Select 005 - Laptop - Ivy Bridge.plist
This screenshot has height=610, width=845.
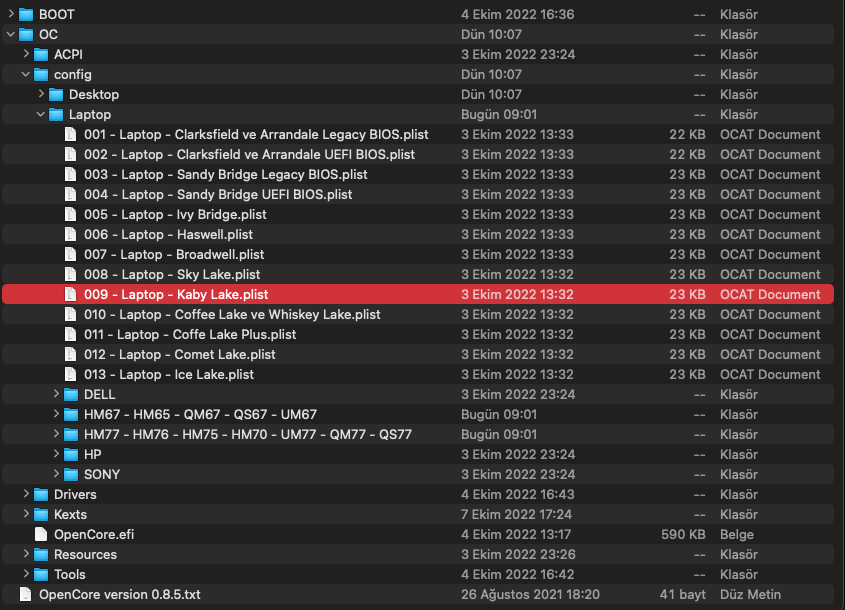[418, 214]
